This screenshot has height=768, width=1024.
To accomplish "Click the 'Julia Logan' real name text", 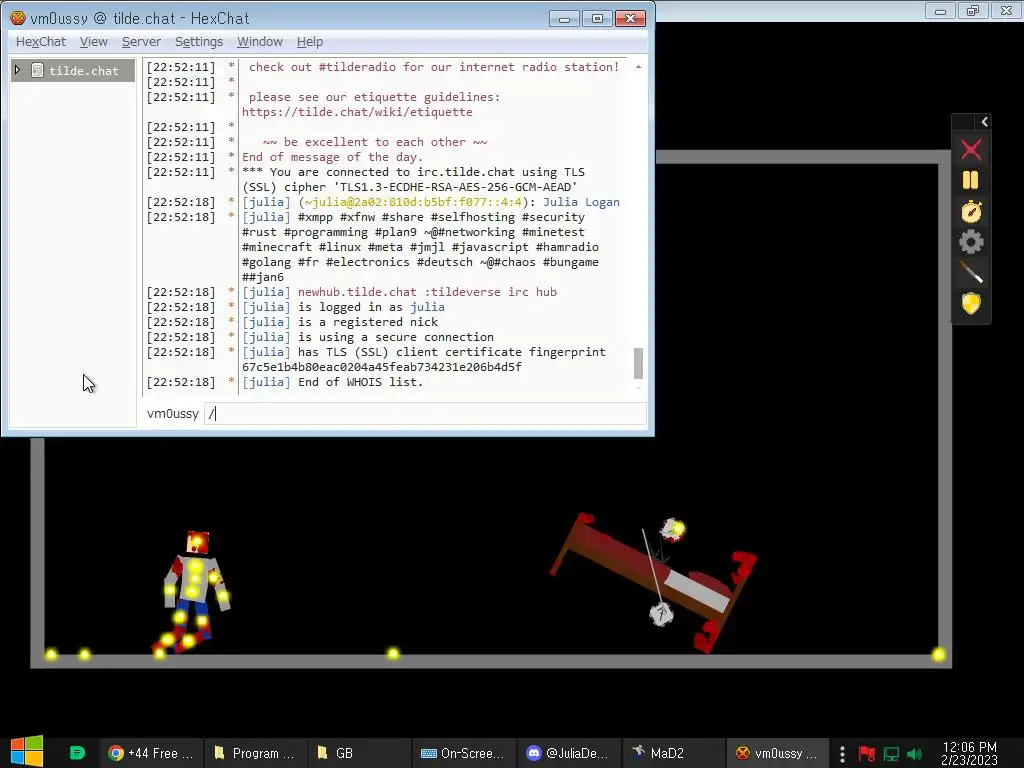I will click(x=581, y=202).
